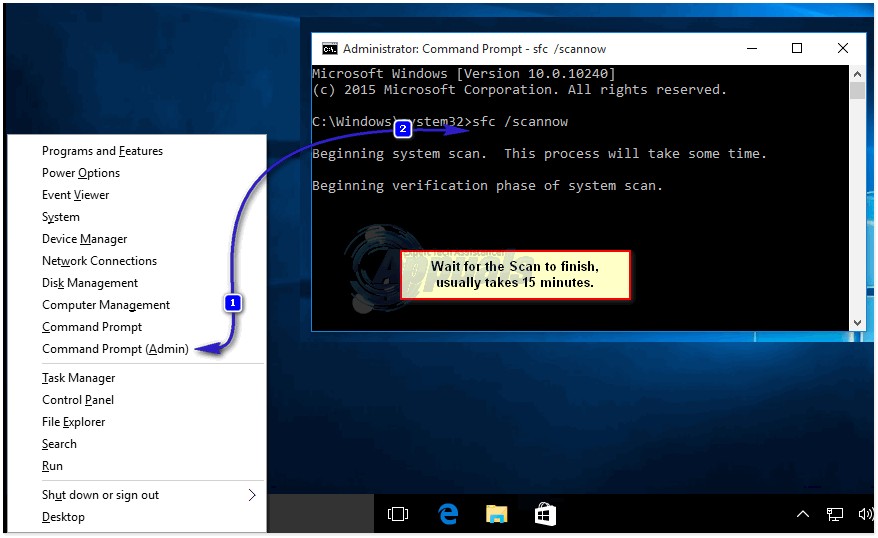The height and width of the screenshot is (538, 878).
Task: Select Command Prompt (Admin)
Action: tap(115, 349)
